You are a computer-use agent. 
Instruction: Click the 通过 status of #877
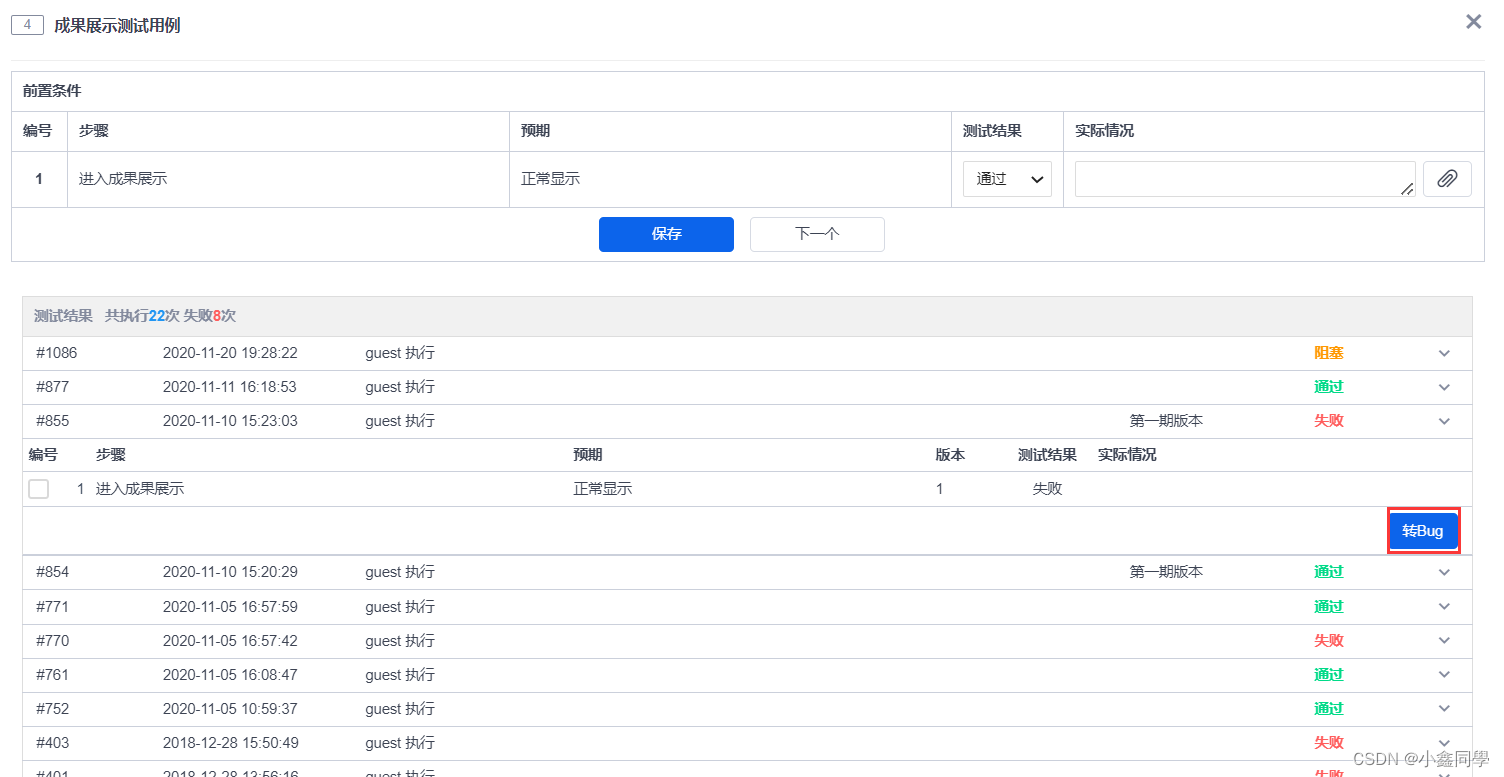point(1329,387)
